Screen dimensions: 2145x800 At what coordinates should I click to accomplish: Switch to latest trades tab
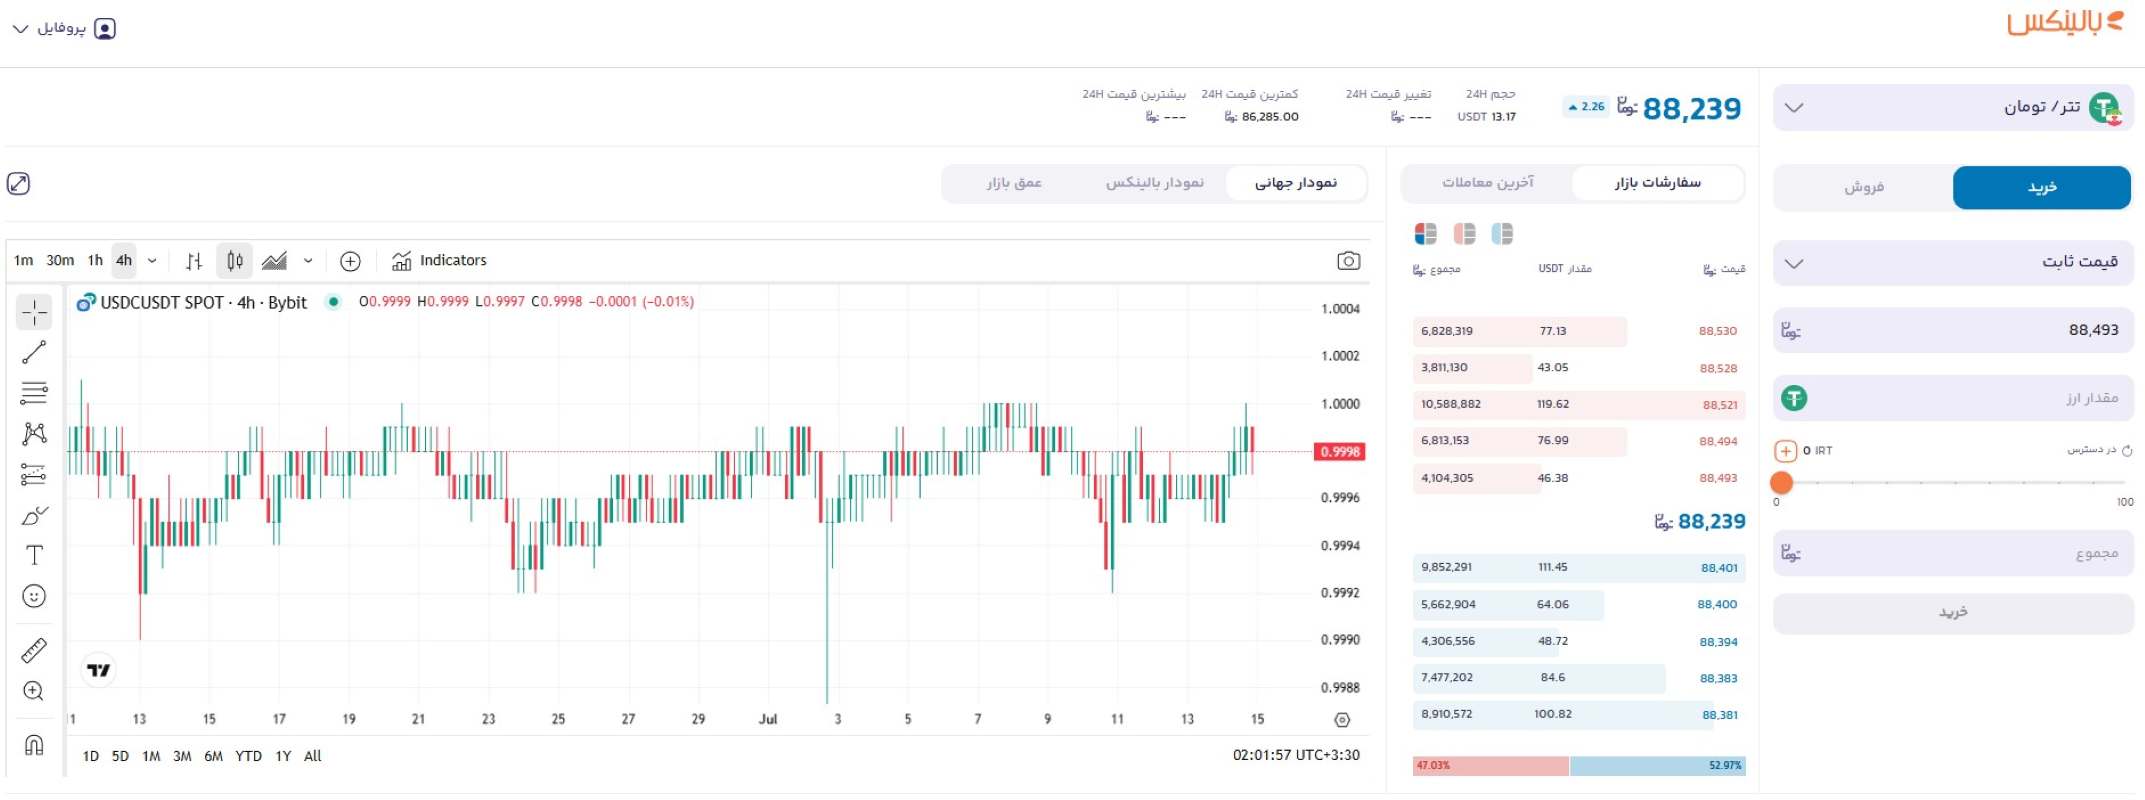[1487, 183]
